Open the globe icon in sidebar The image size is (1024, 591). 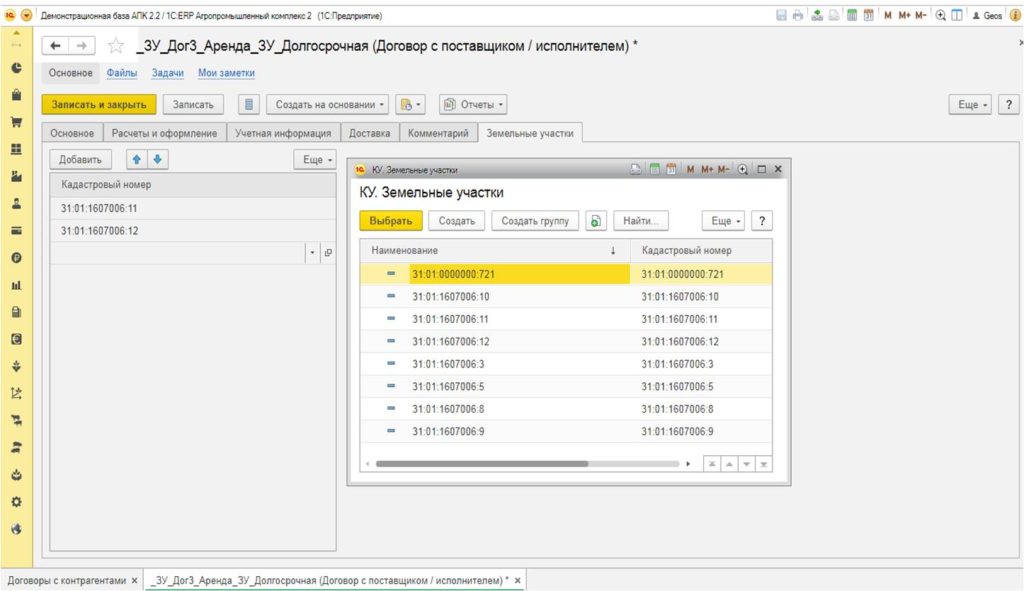[x=16, y=529]
